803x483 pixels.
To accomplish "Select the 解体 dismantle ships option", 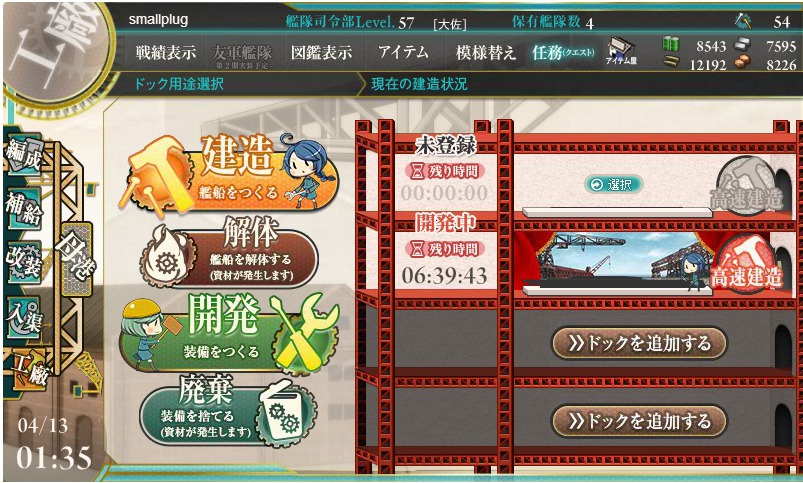I will [x=229, y=256].
